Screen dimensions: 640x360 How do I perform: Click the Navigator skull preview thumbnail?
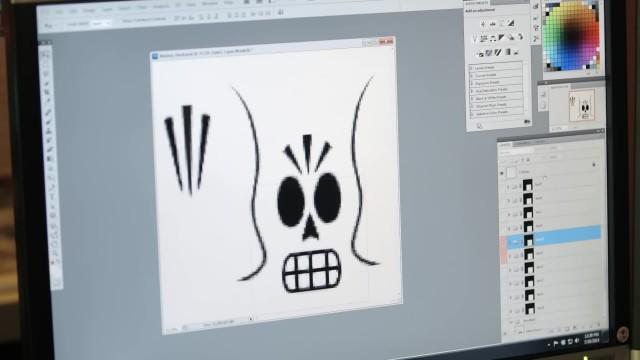pos(582,106)
